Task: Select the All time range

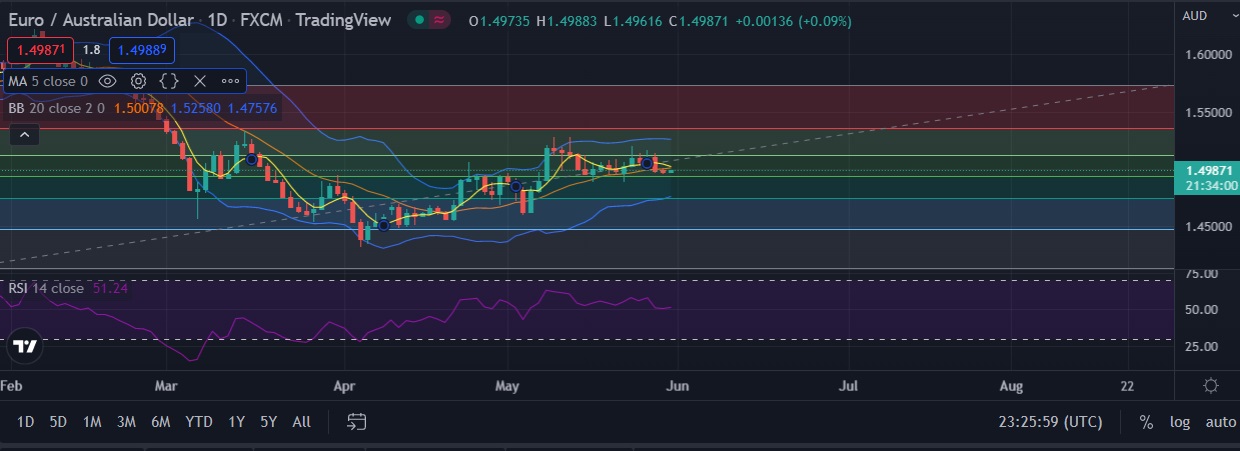Action: pos(301,422)
